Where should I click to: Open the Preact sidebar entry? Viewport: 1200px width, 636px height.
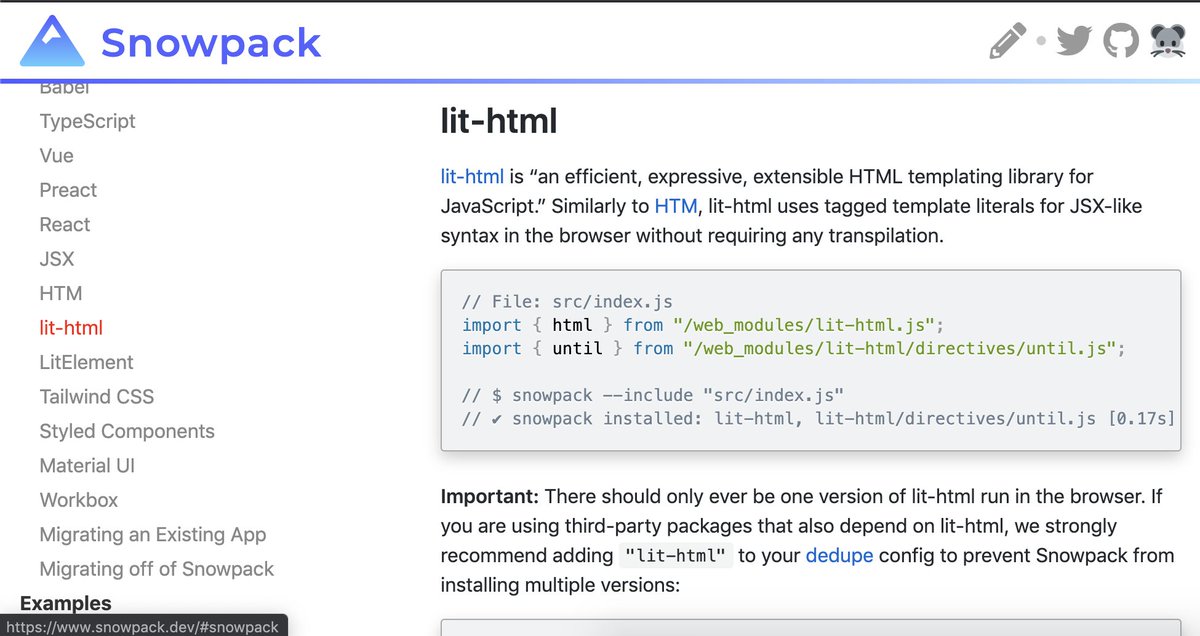pyautogui.click(x=68, y=190)
